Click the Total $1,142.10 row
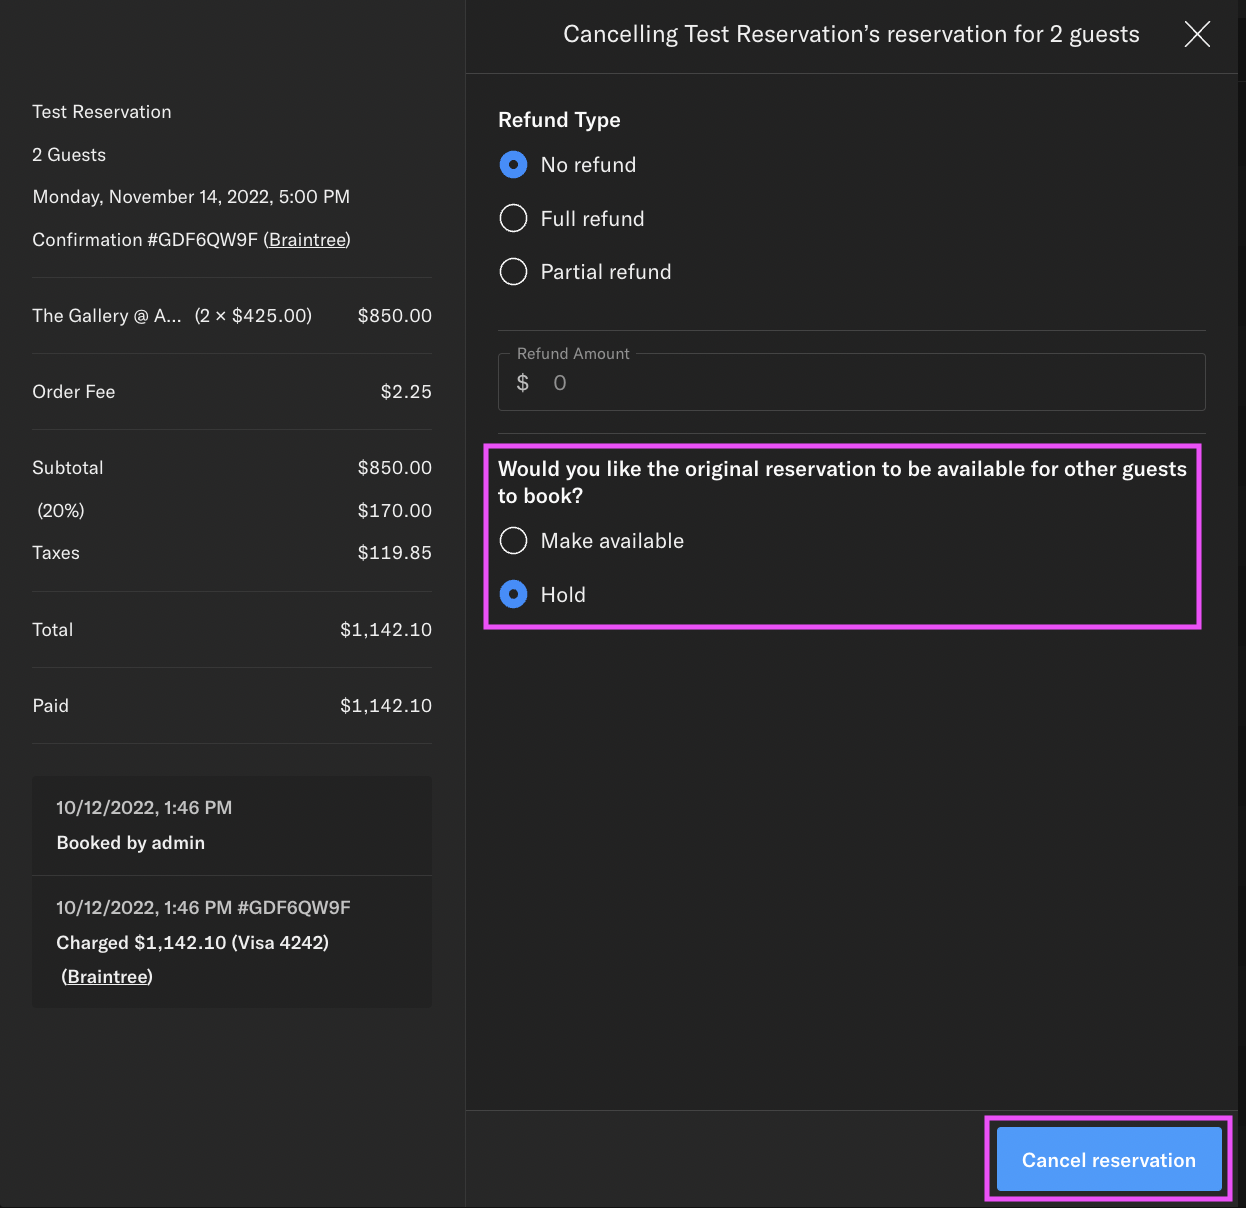 pos(230,629)
